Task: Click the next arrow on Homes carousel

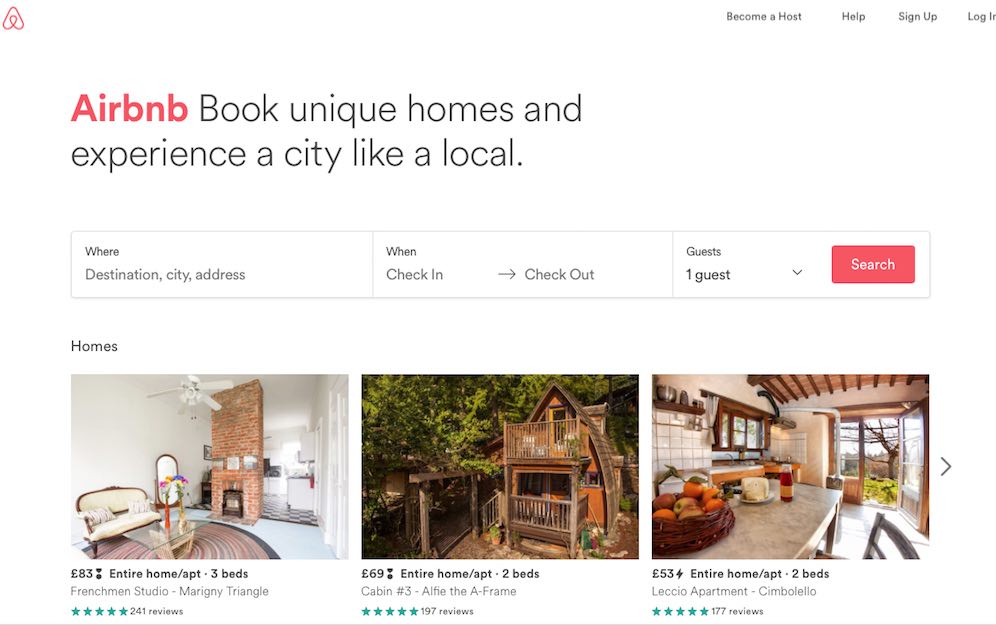Action: click(946, 467)
